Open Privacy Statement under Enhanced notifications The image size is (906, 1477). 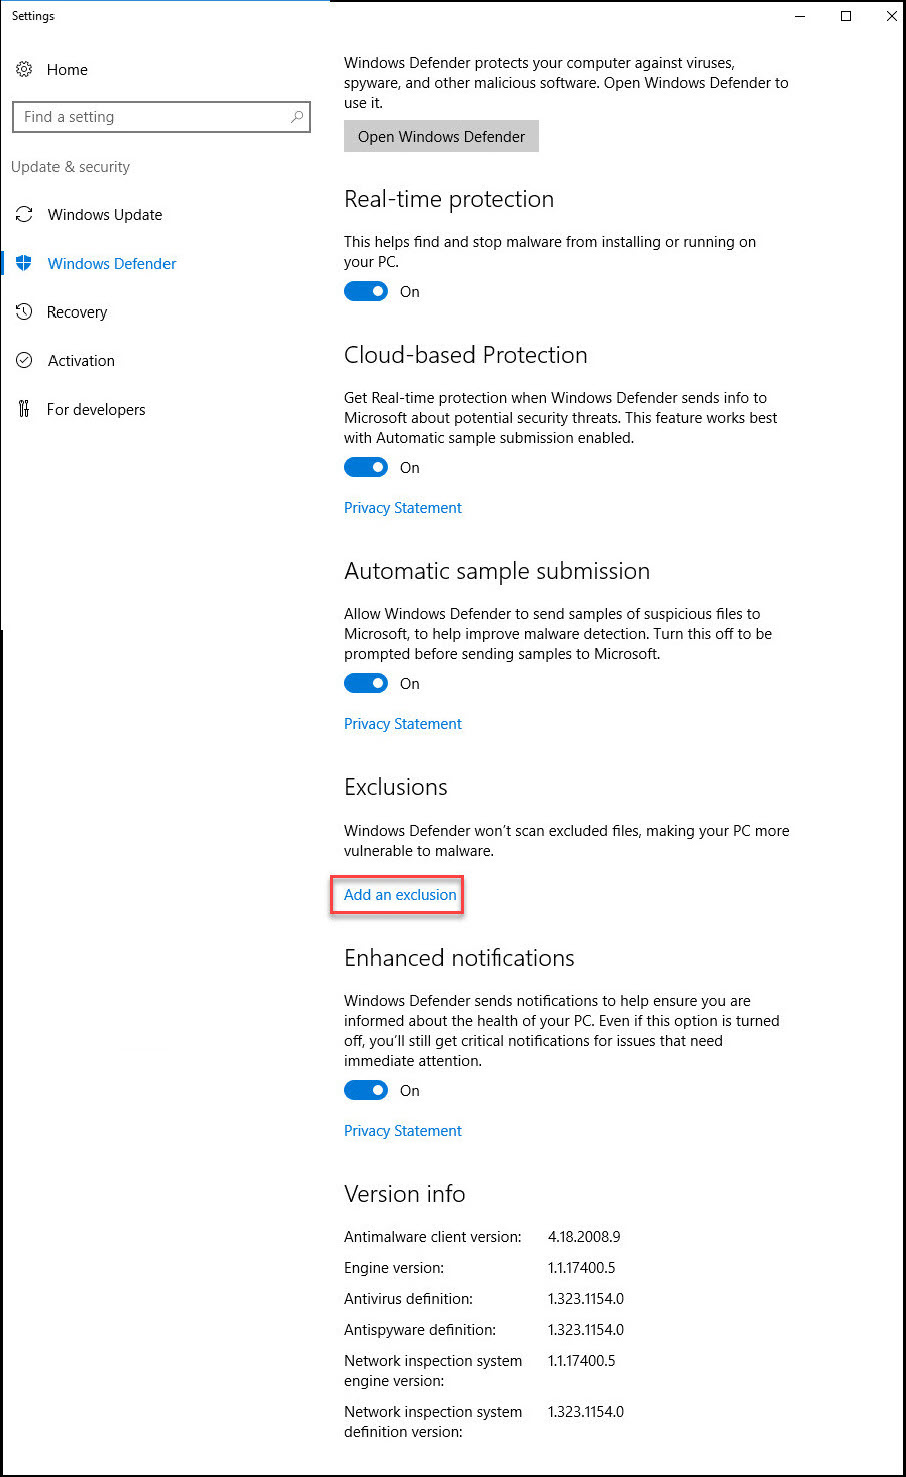coord(402,1130)
